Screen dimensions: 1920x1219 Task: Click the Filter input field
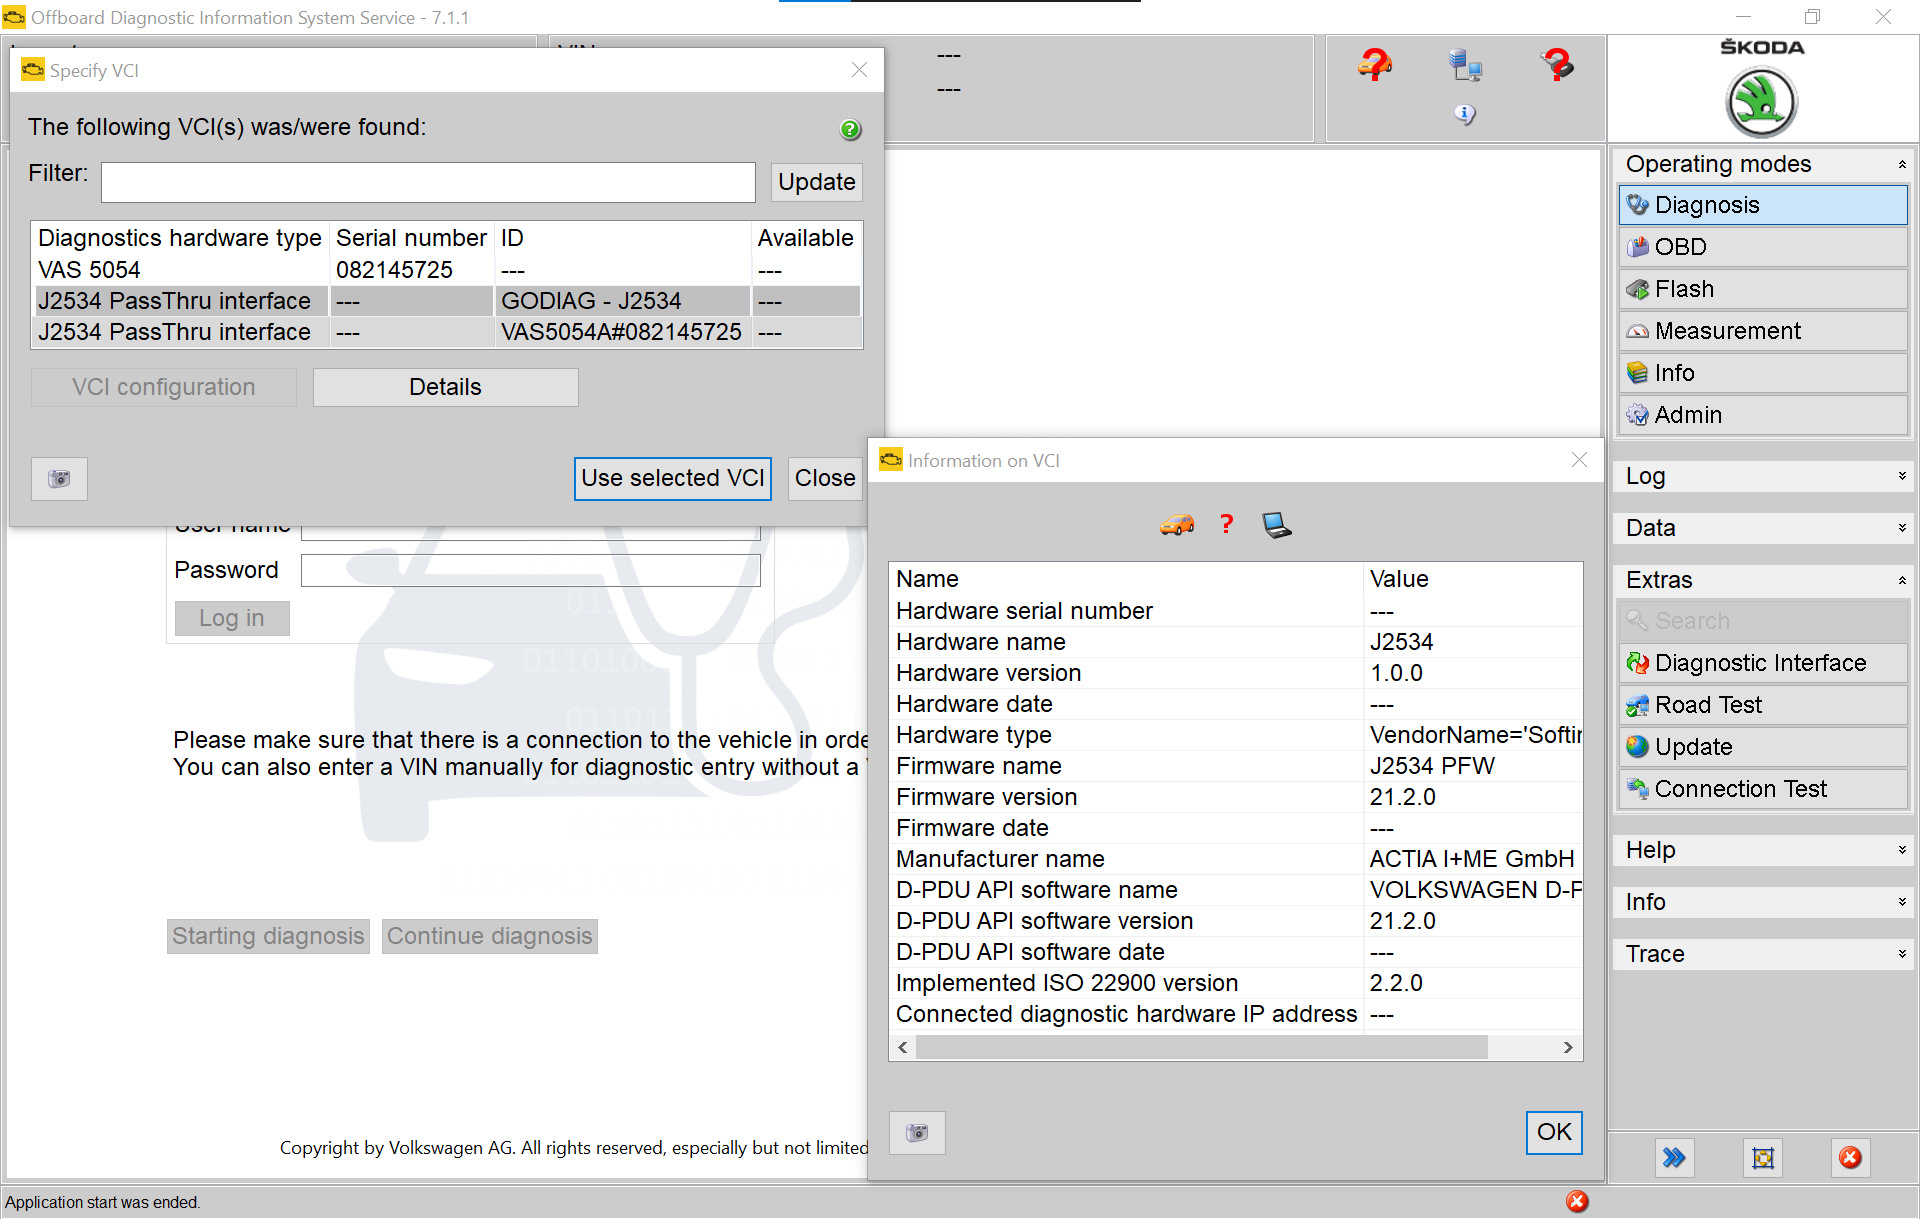[428, 182]
